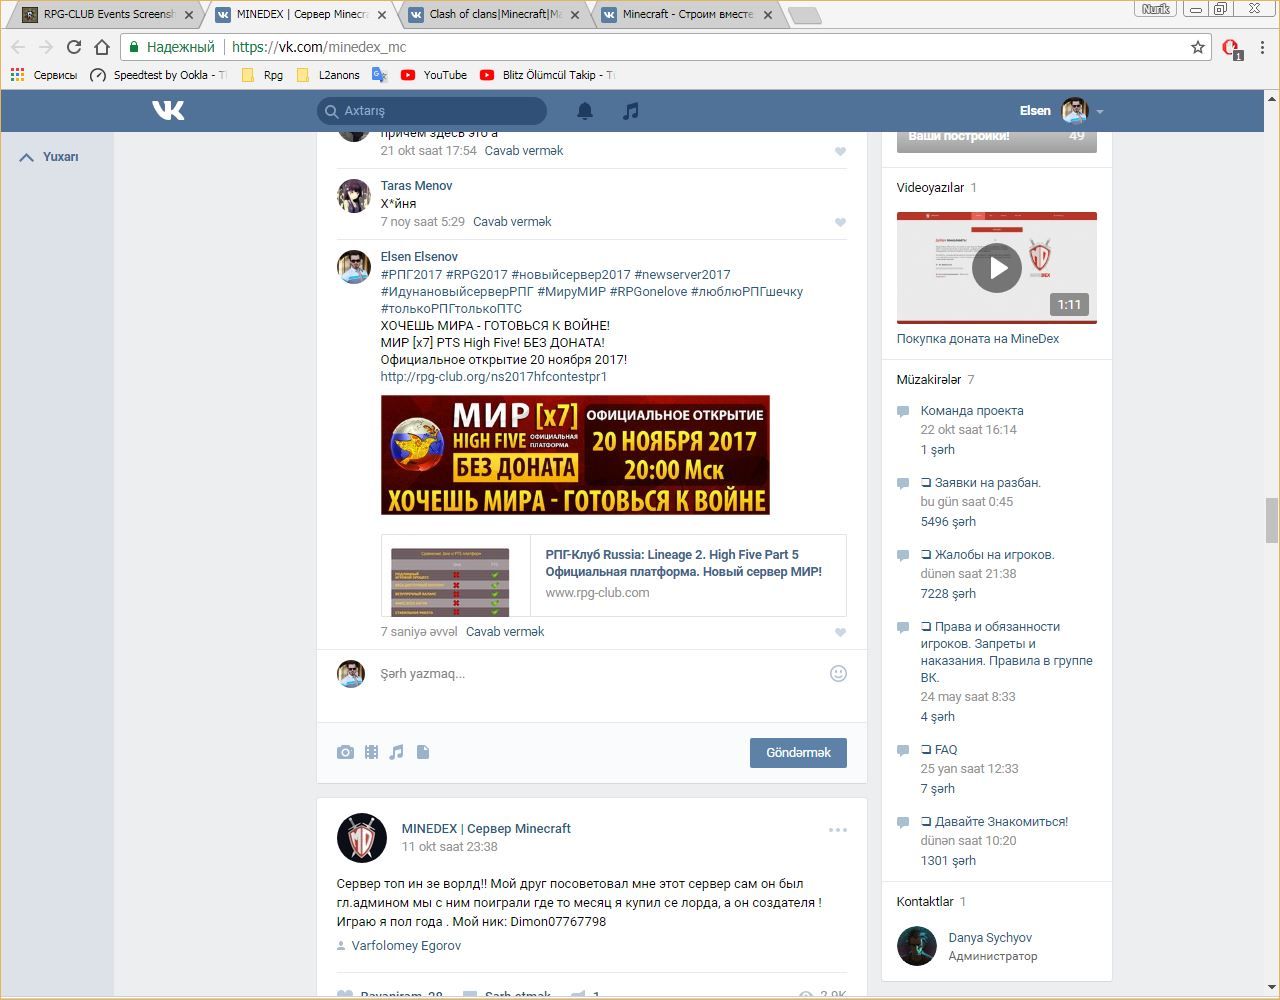Click the #РПГ2017 hashtag
Image resolution: width=1280 pixels, height=1000 pixels.
(411, 275)
